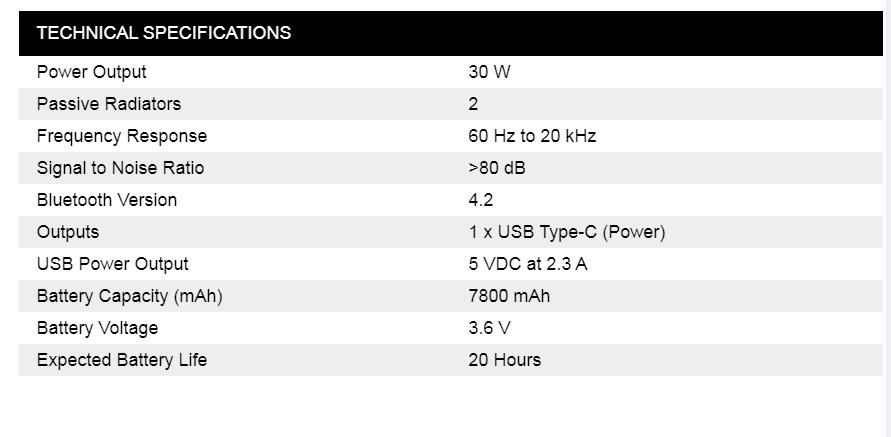This screenshot has width=891, height=437.
Task: Click the Battery Capacity (mAh) label
Action: (x=130, y=296)
